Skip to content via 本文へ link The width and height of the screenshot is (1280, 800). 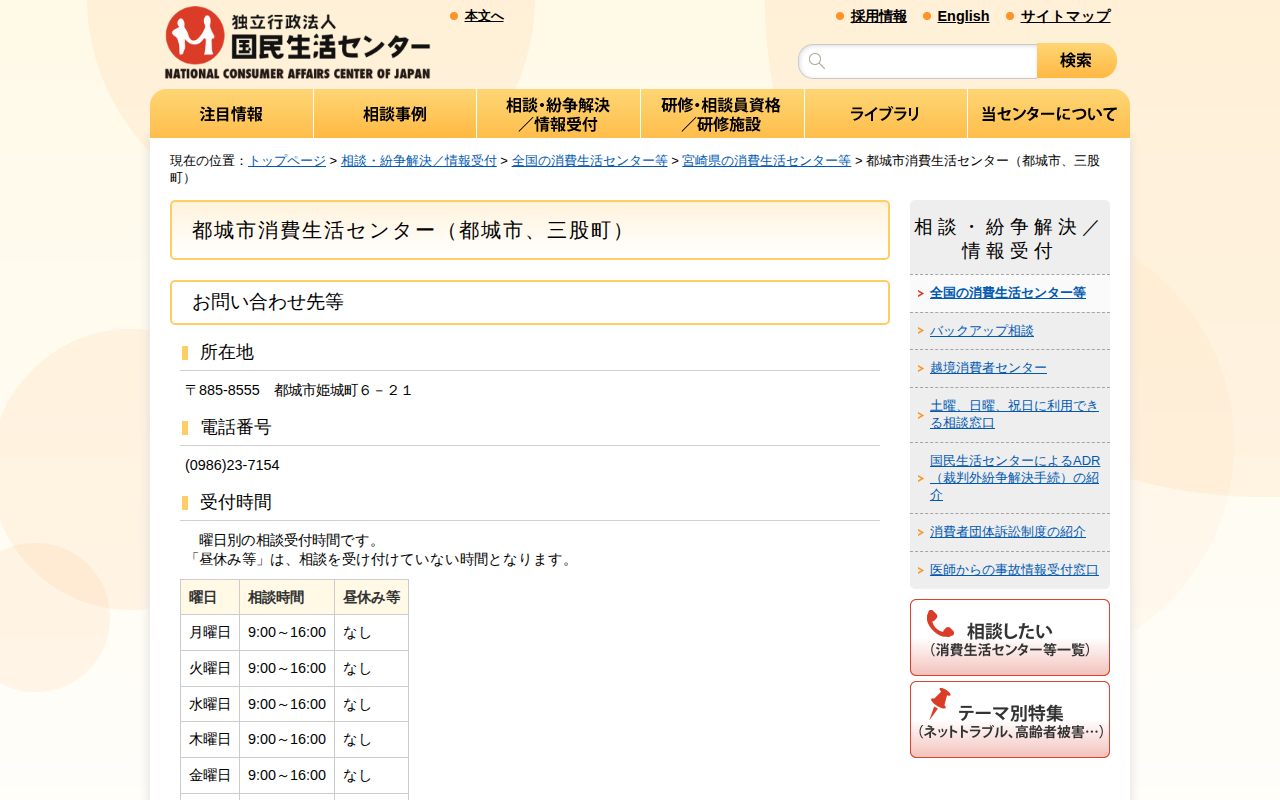click(x=484, y=16)
